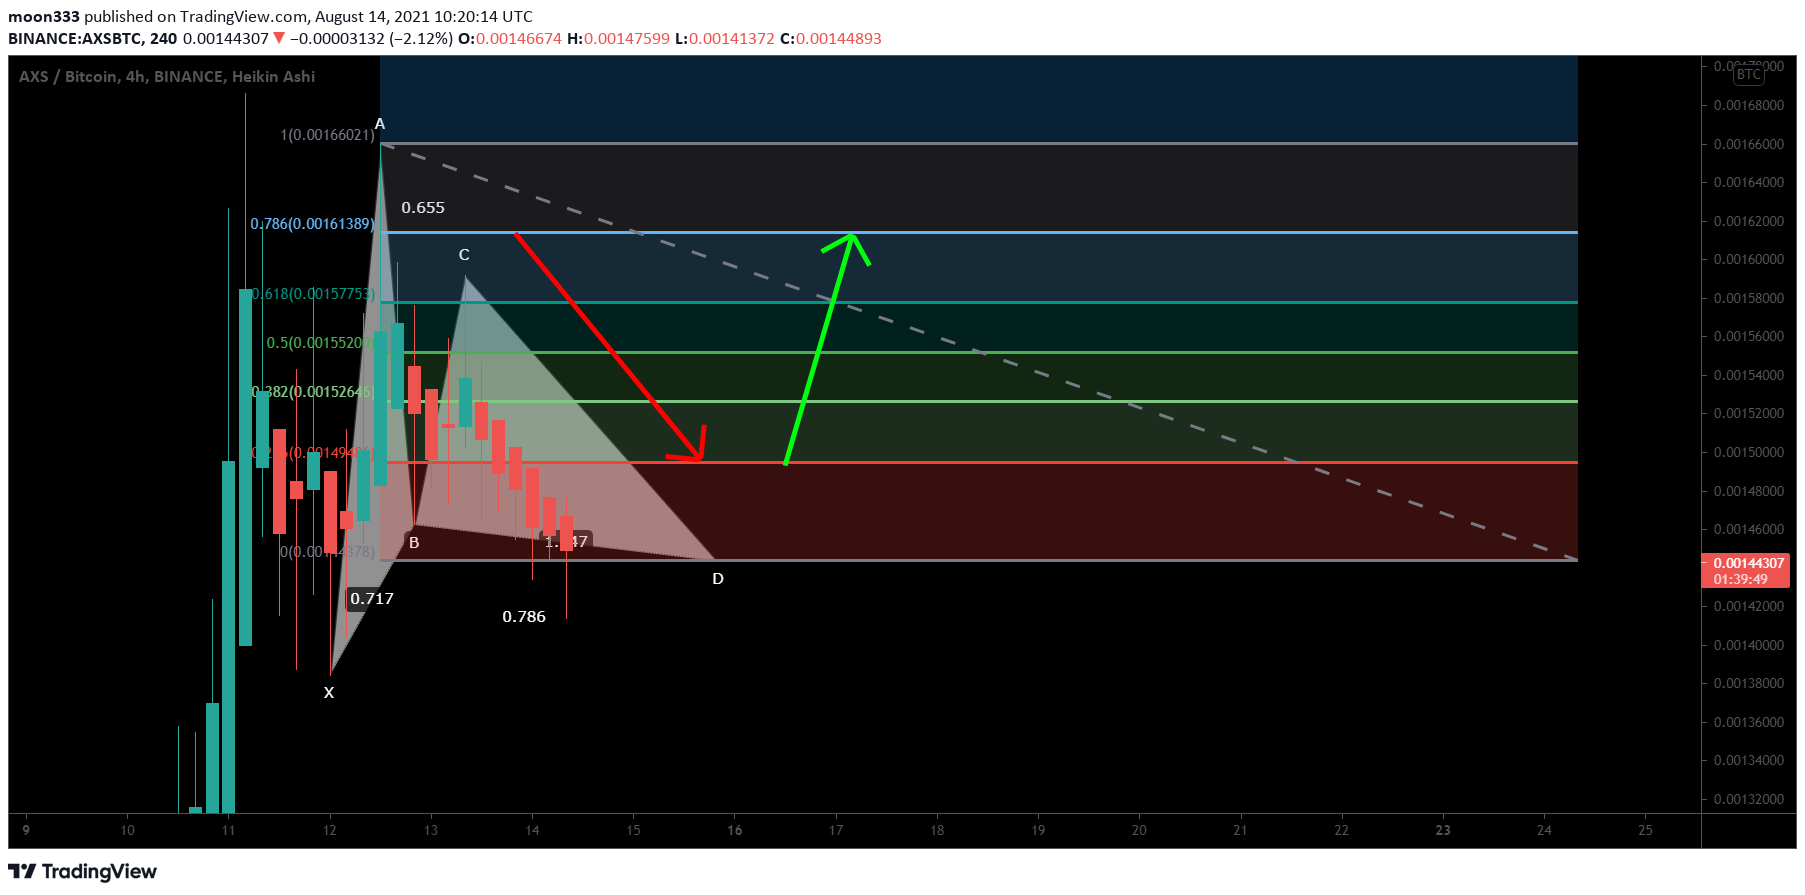The width and height of the screenshot is (1805, 895).
Task: Select the BINANCE:AXSBTC, 240 symbol text
Action: tap(92, 38)
